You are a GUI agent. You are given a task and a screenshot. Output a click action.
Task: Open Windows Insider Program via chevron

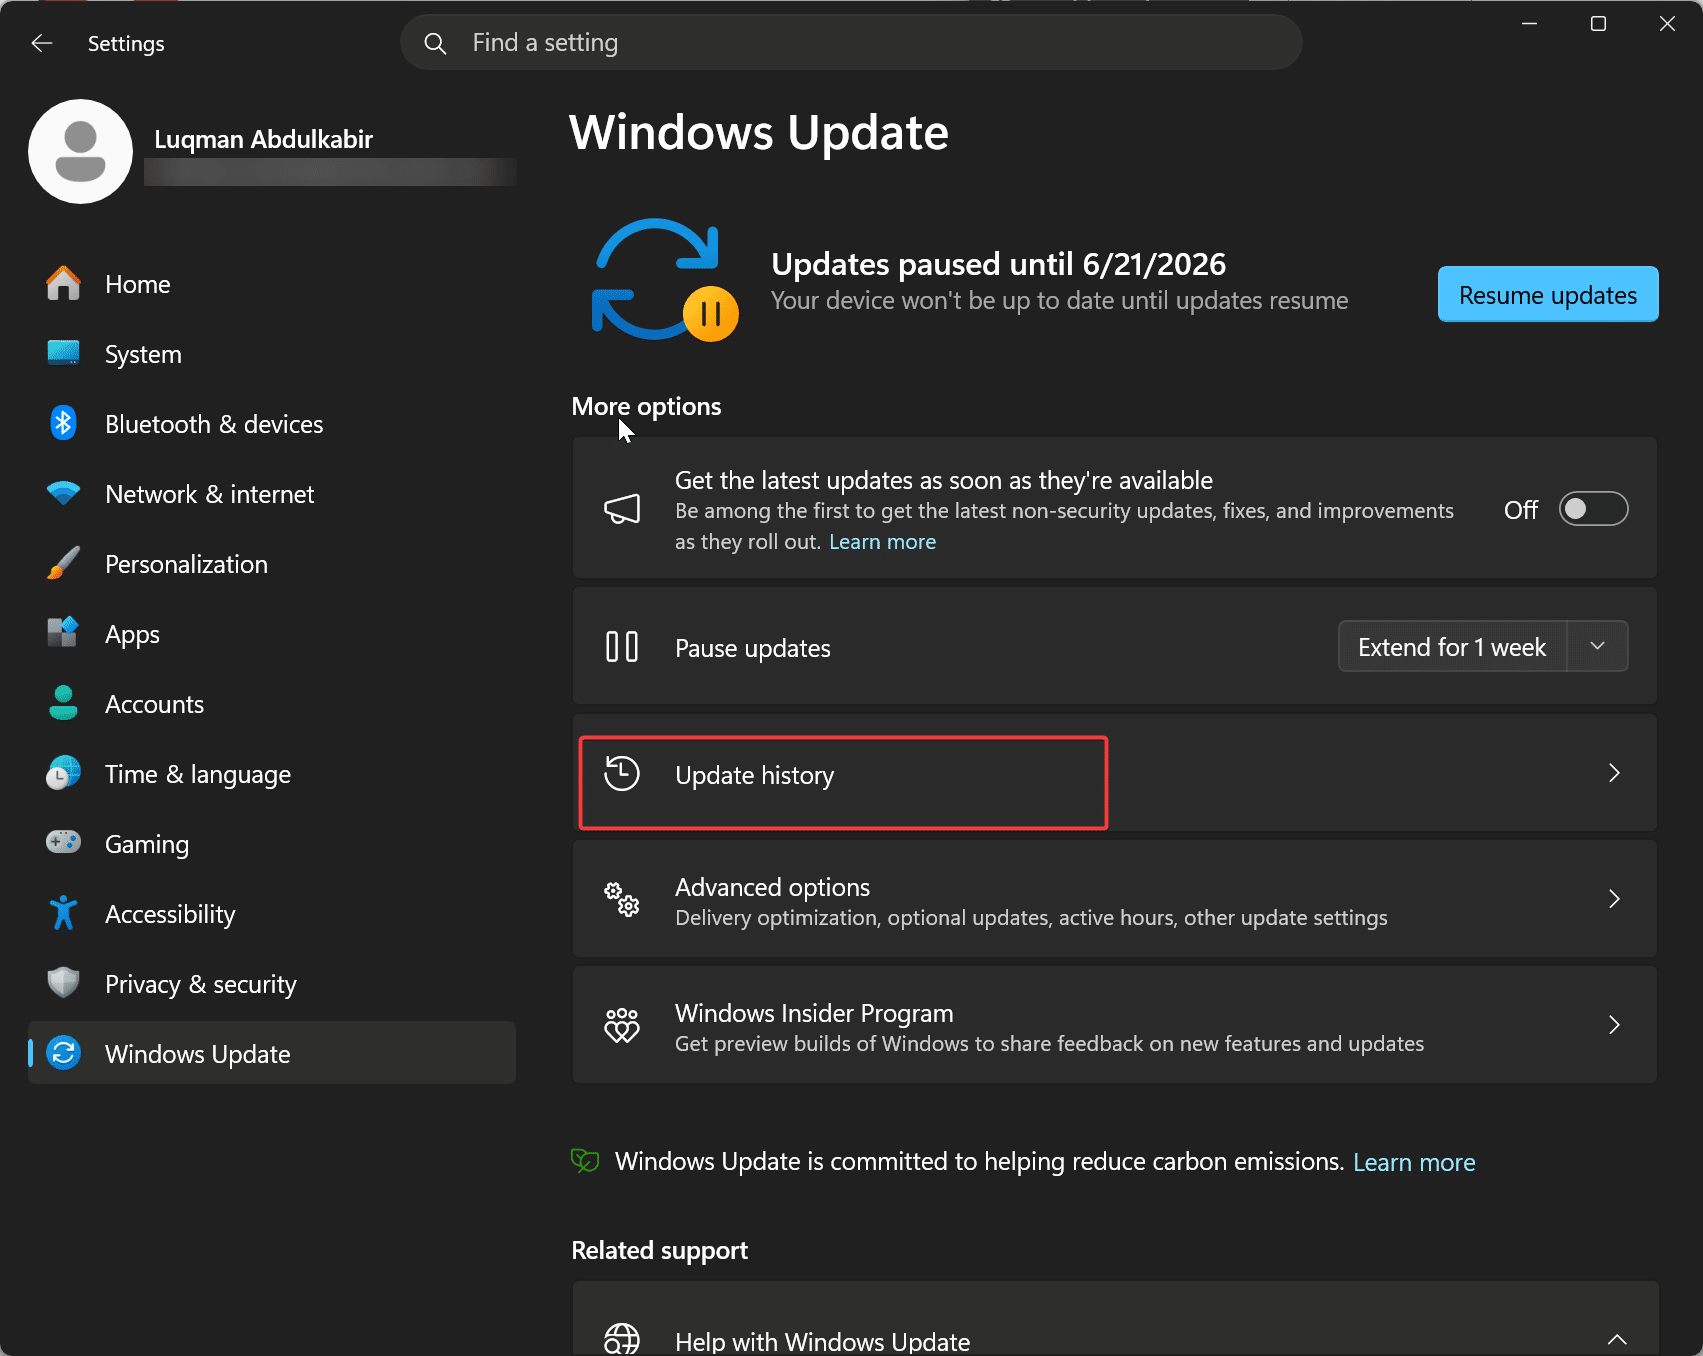[1614, 1025]
